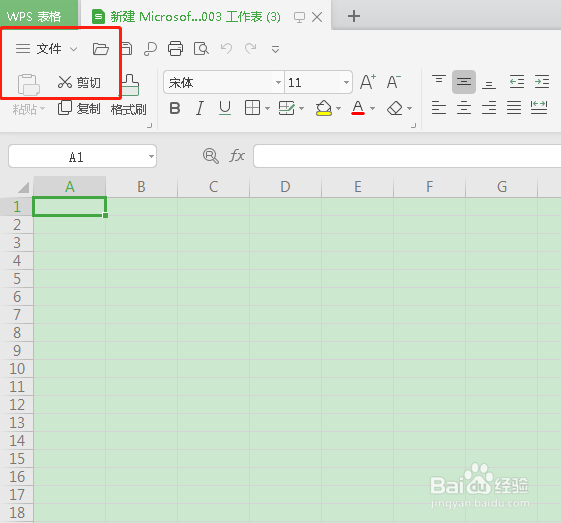This screenshot has width=561, height=523.
Task: Click the monitor icon on document tab
Action: pos(299,17)
